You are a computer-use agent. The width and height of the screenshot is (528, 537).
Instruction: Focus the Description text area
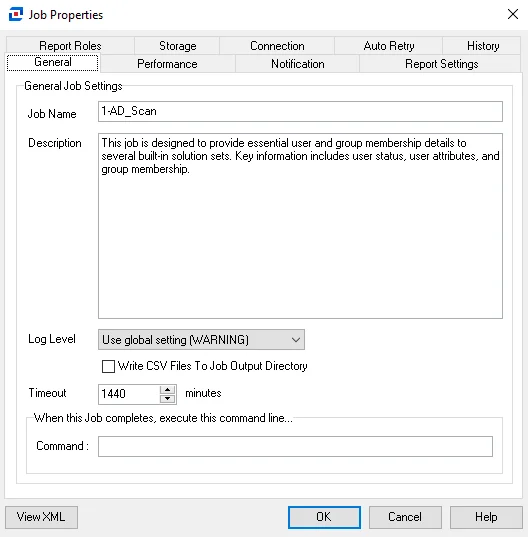tap(300, 226)
